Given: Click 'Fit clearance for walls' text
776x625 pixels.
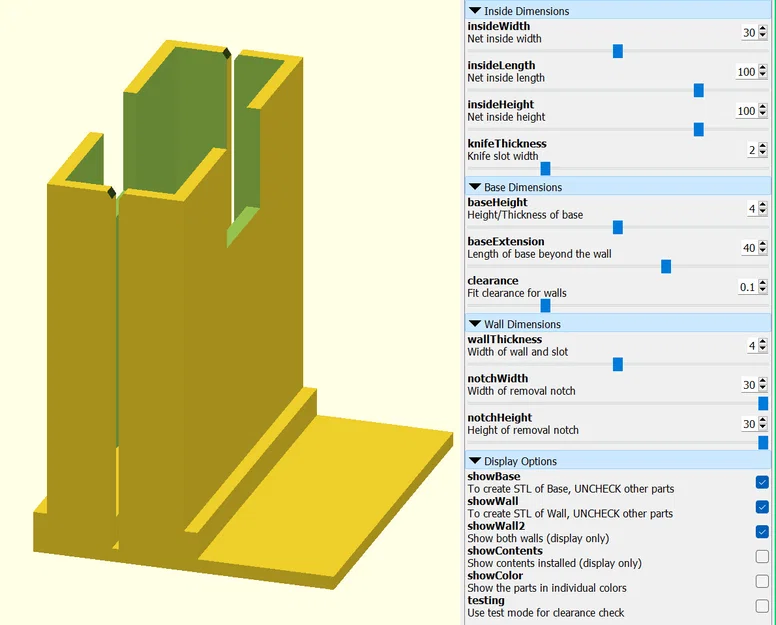Looking at the screenshot, I should click(517, 293).
